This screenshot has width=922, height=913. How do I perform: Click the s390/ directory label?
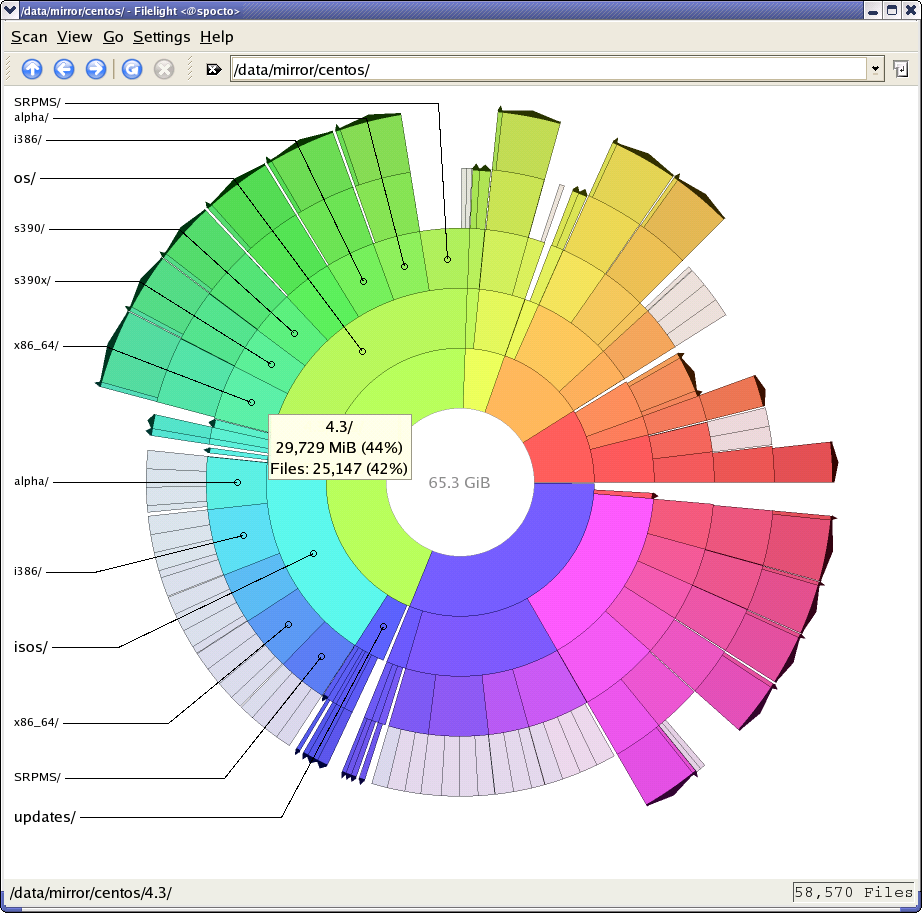29,228
